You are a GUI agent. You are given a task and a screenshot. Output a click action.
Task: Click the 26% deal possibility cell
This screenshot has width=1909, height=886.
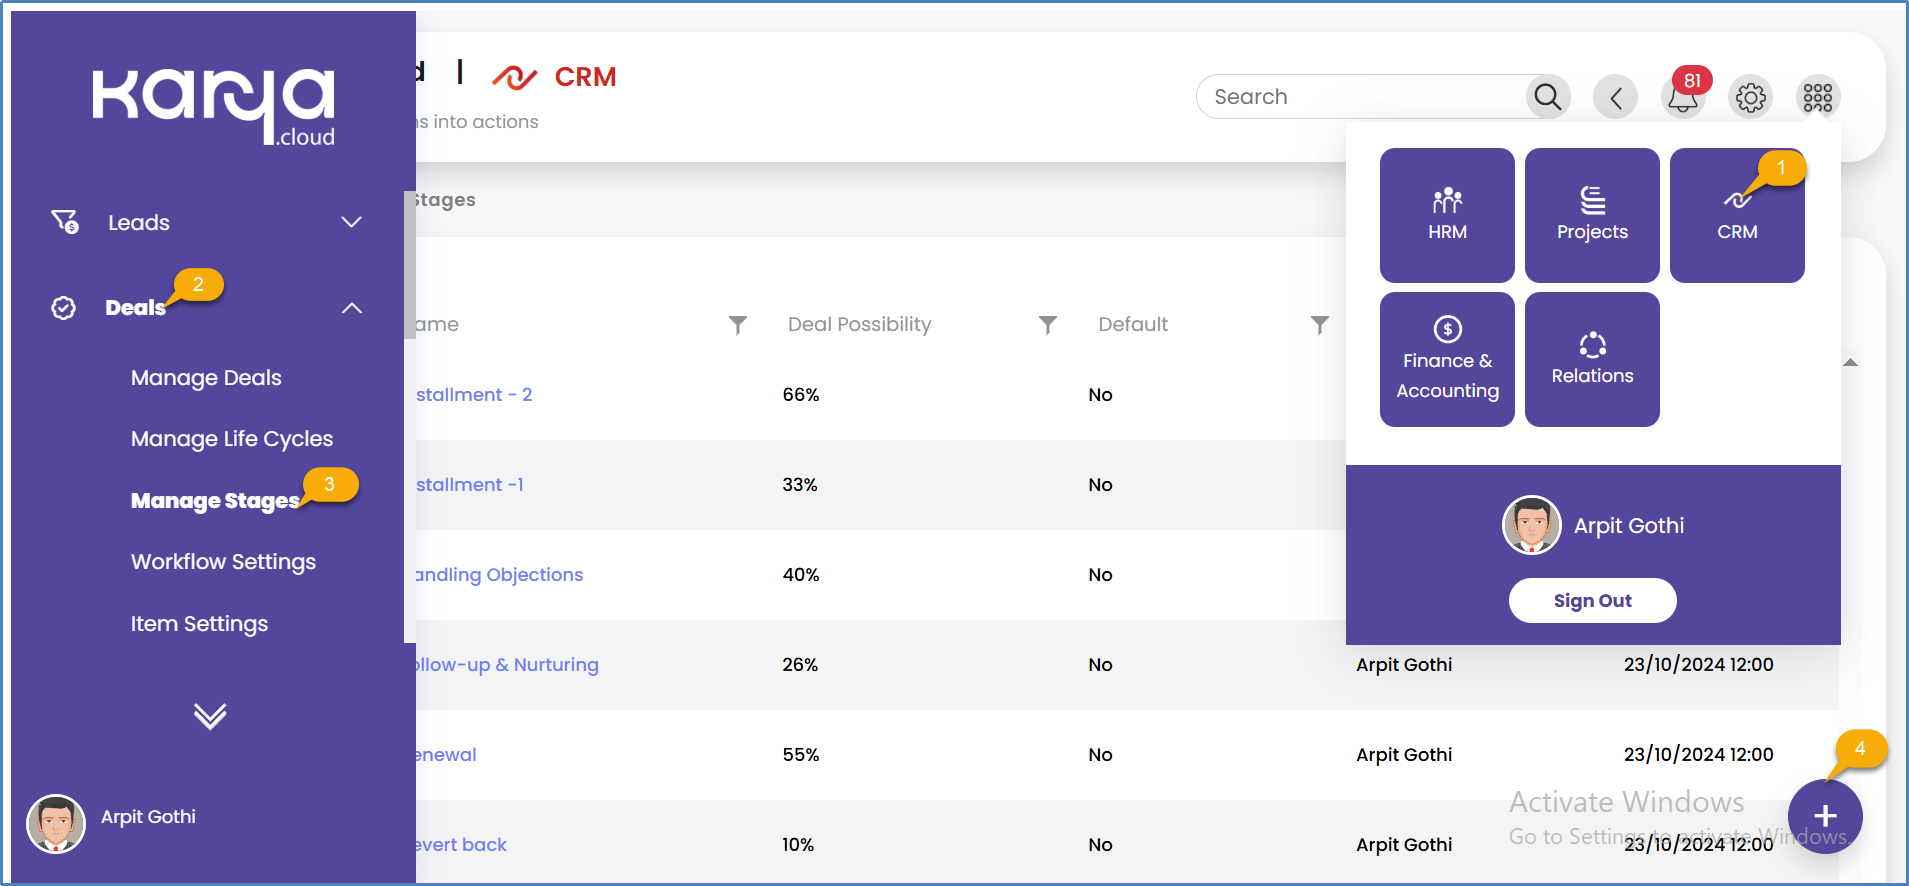[800, 665]
